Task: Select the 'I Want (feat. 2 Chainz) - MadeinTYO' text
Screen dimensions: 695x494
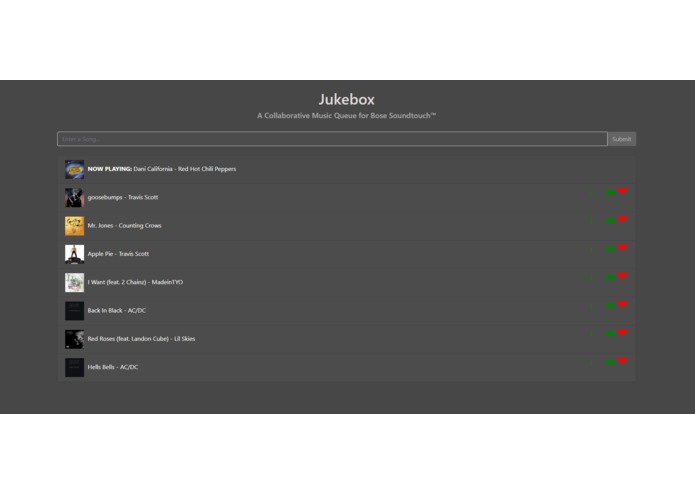Action: pos(135,282)
